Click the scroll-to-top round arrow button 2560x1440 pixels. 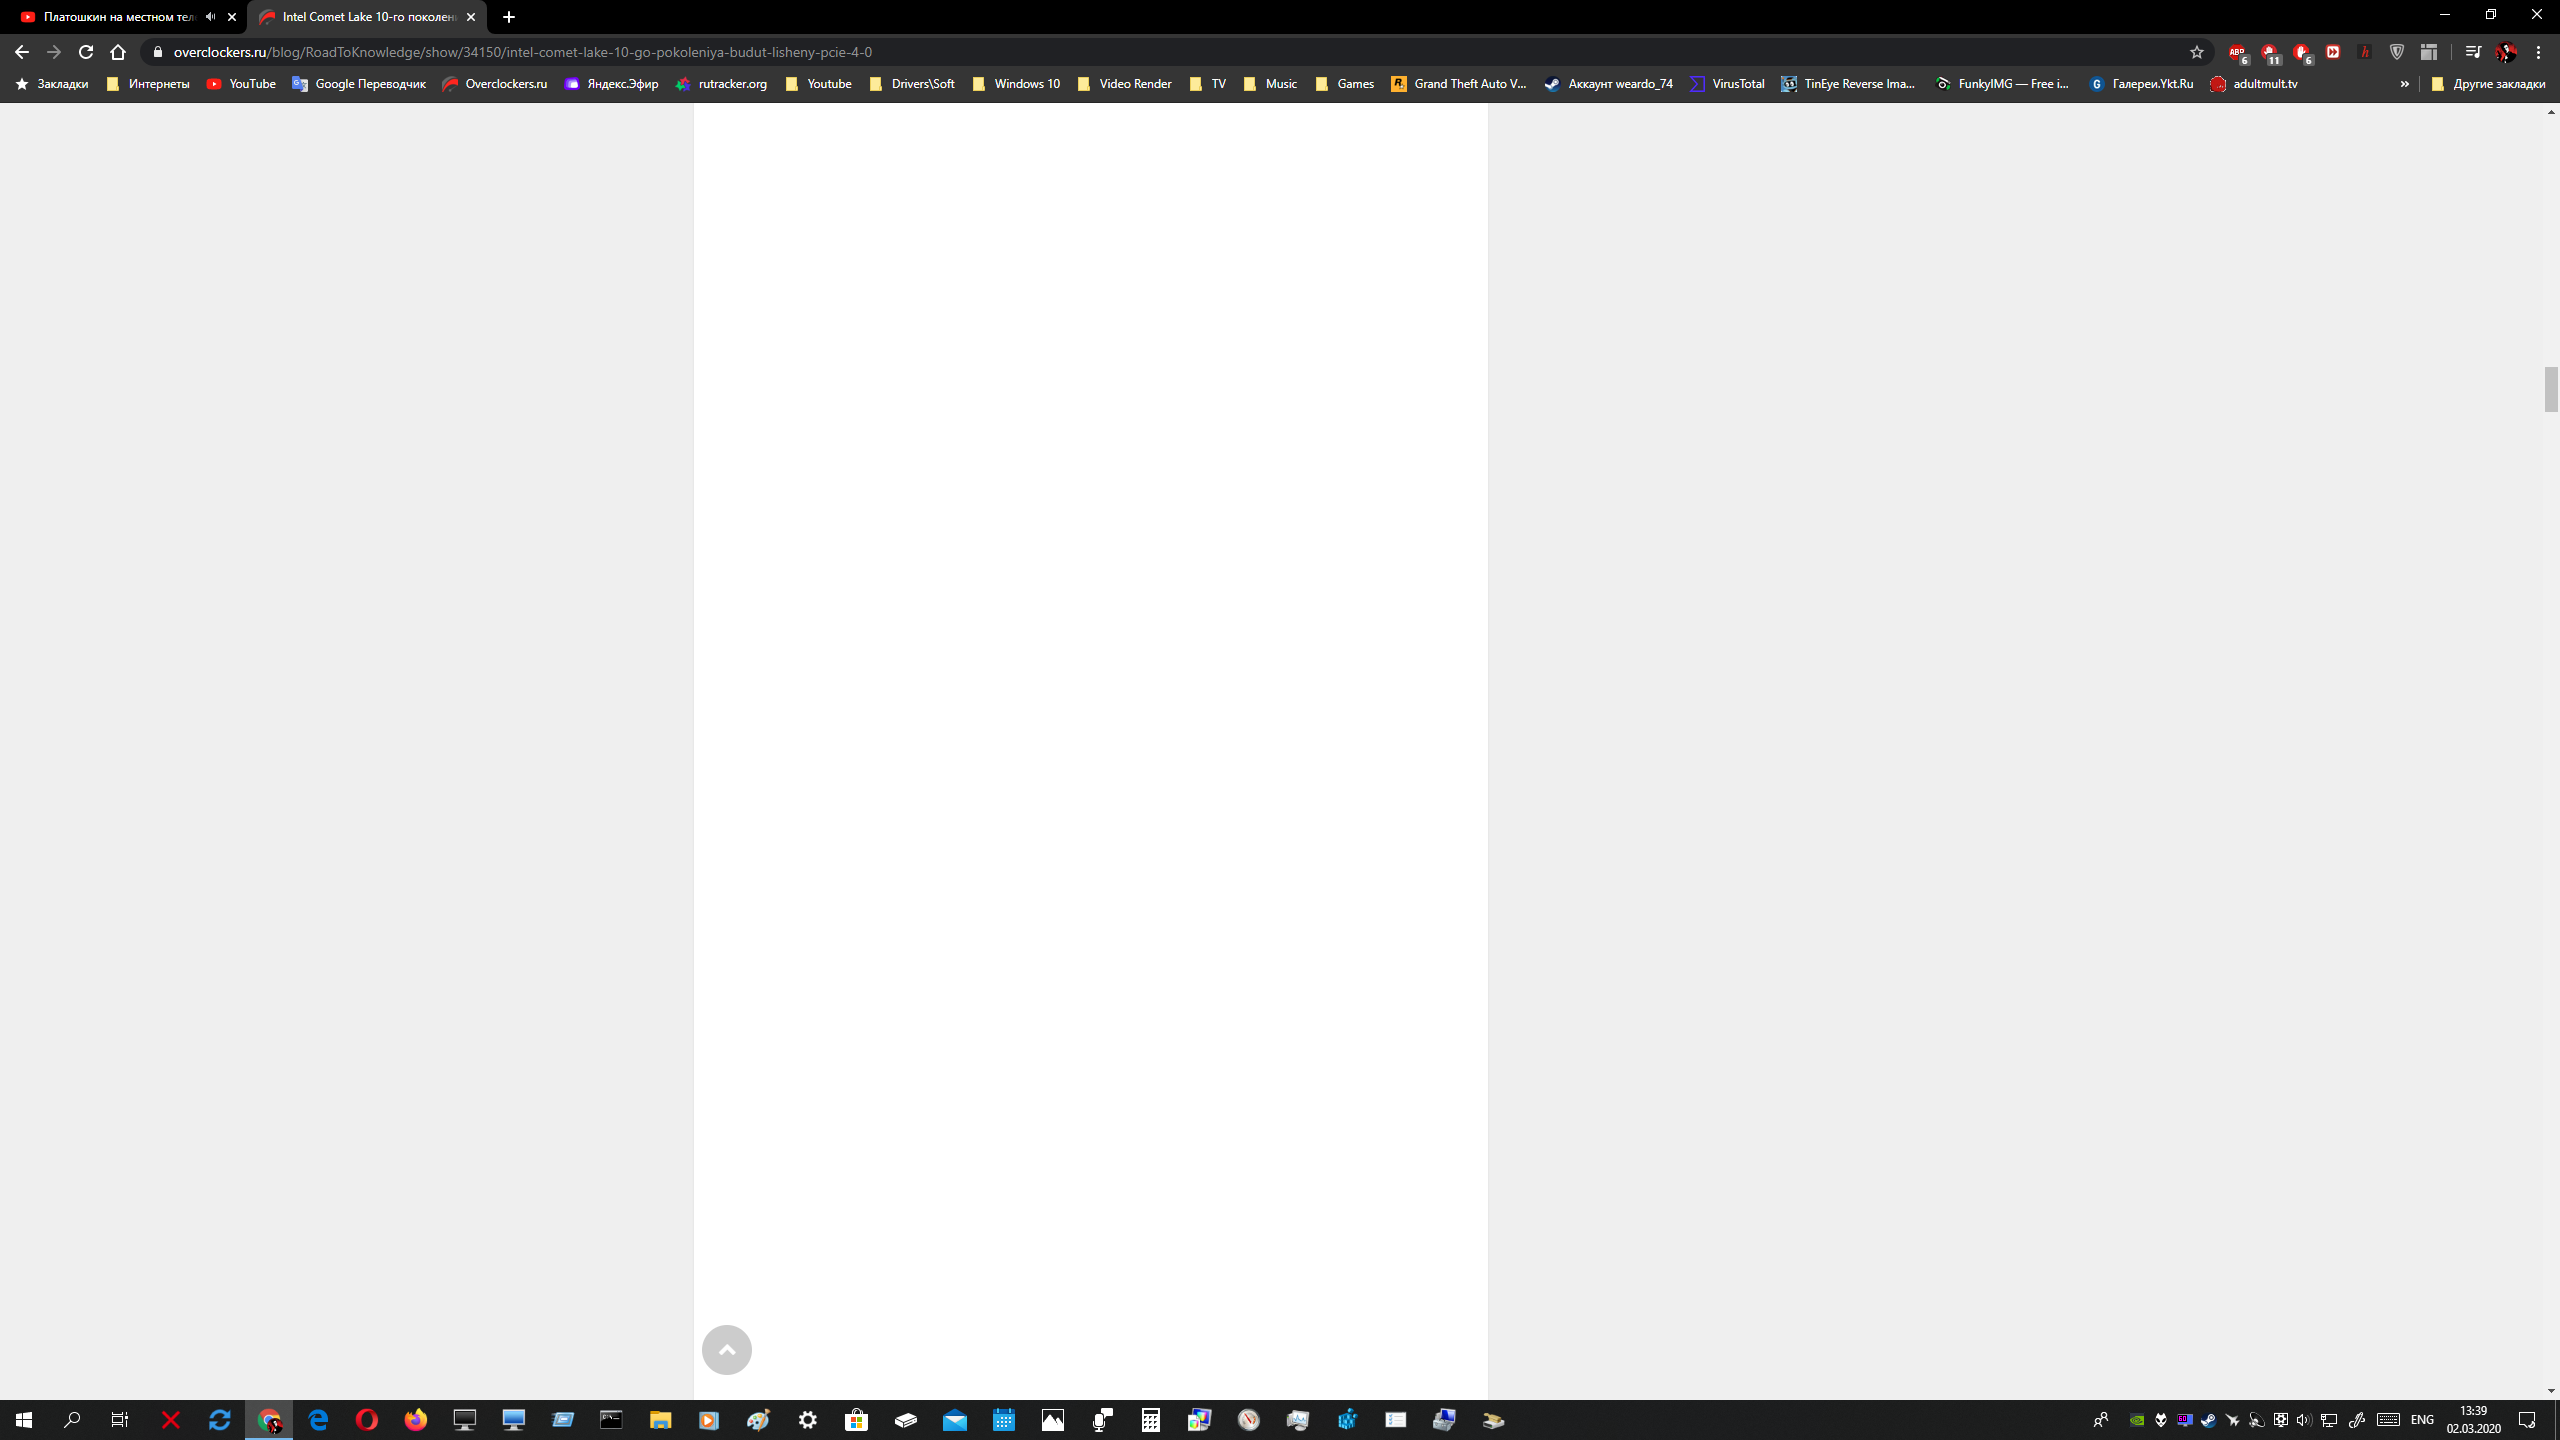pos(727,1350)
